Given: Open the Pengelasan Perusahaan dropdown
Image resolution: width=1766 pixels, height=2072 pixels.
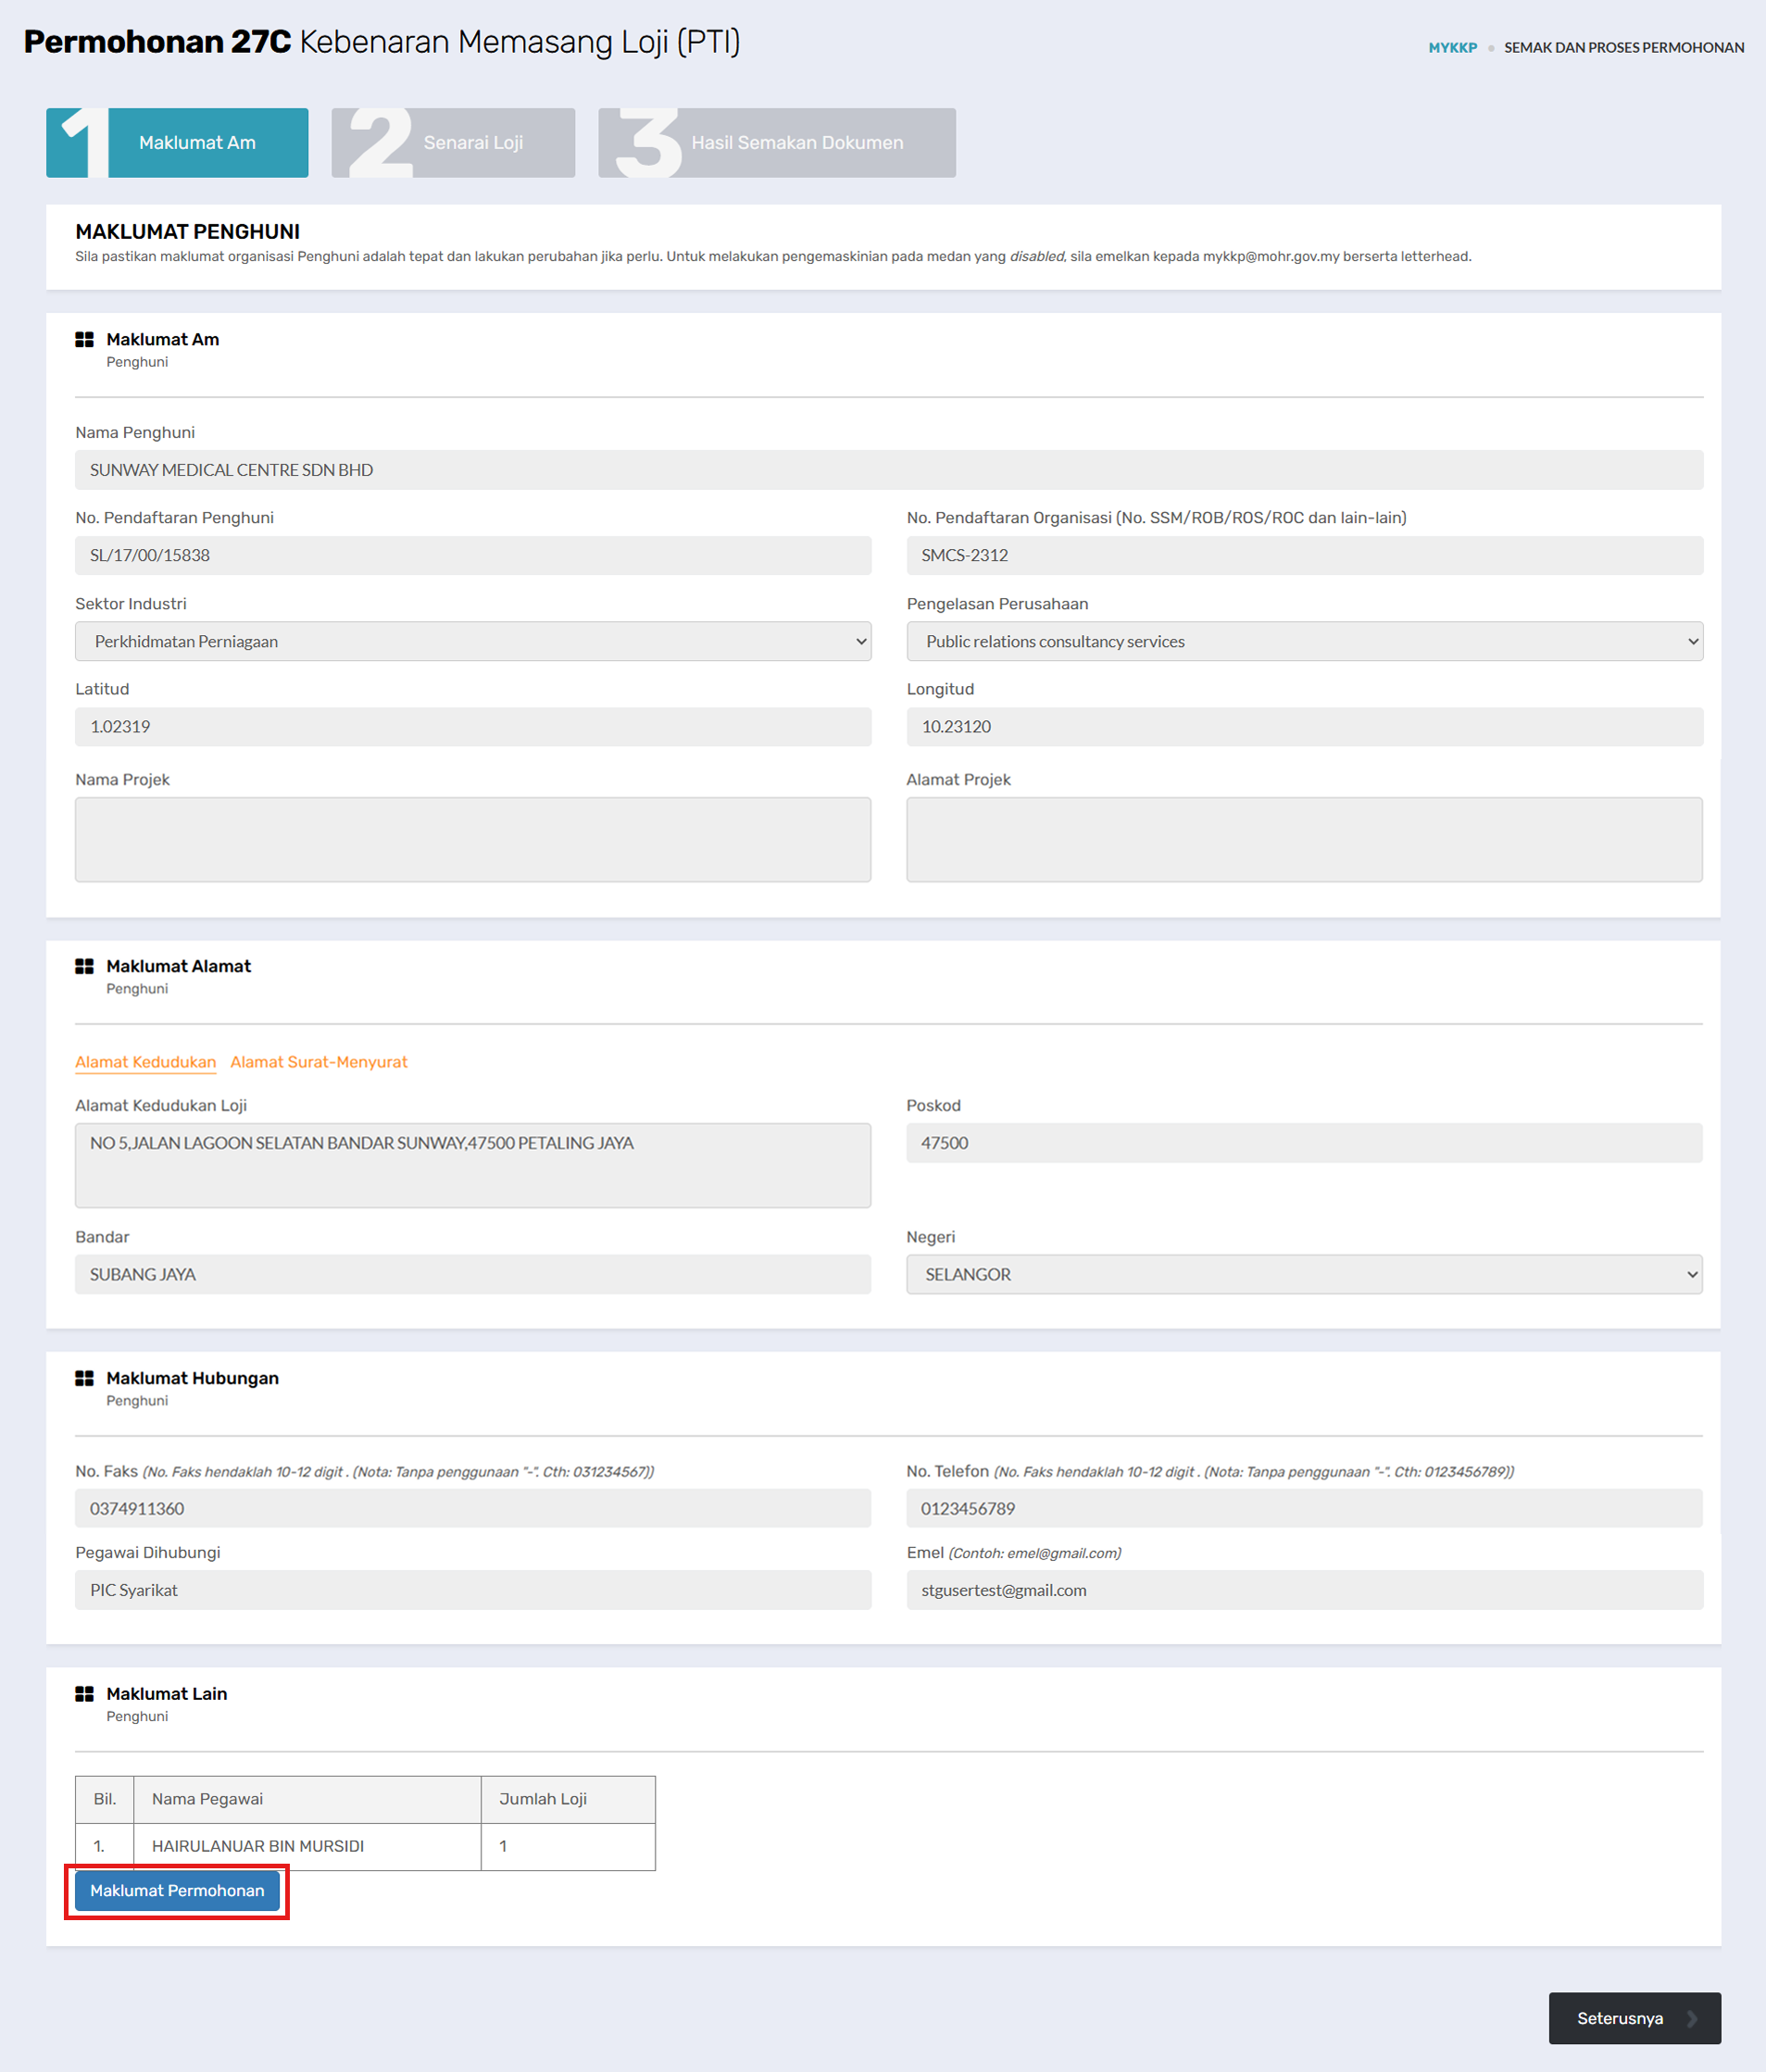Looking at the screenshot, I should pyautogui.click(x=1305, y=641).
